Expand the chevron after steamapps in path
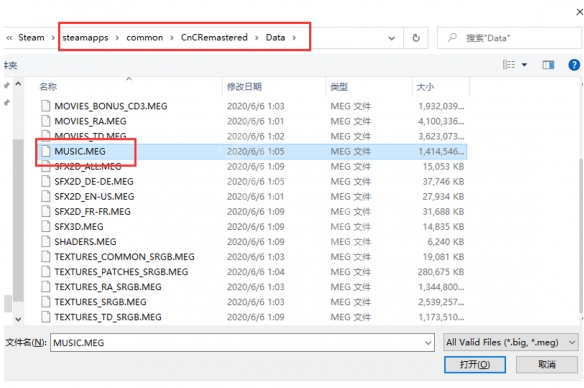This screenshot has height=388, width=584. click(x=117, y=38)
